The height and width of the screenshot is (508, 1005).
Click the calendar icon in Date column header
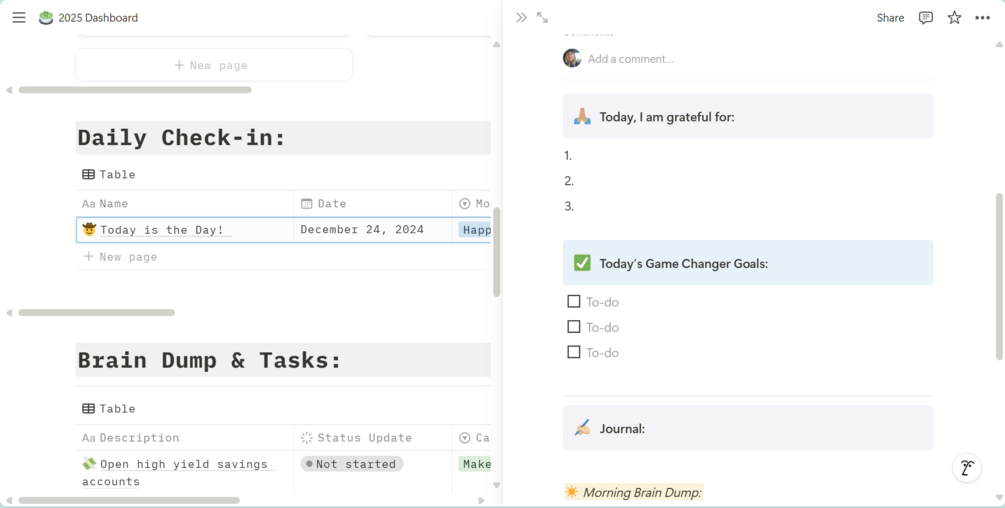306,204
